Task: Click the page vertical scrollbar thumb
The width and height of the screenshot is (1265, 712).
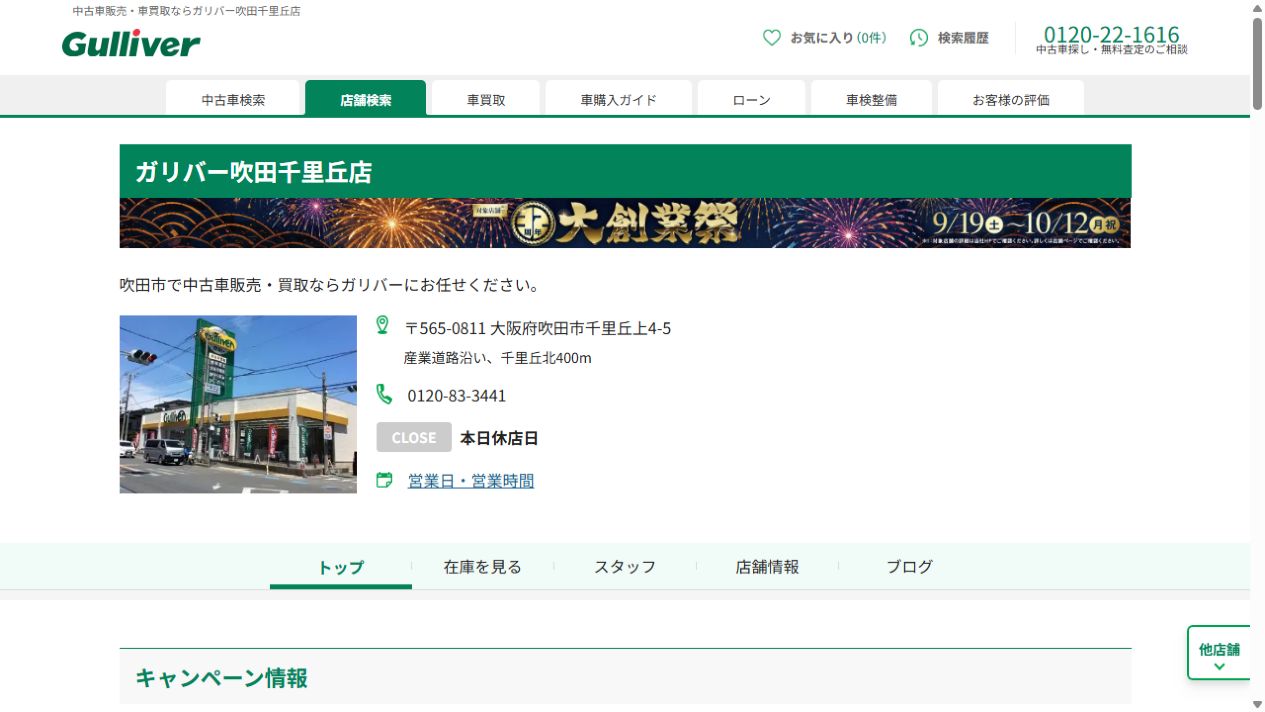Action: [1257, 63]
